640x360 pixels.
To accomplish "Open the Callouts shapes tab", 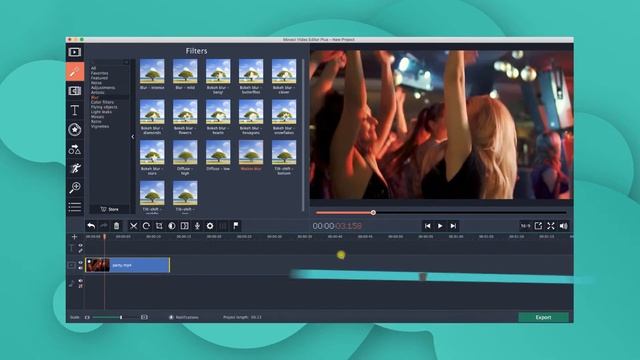I will (75, 149).
